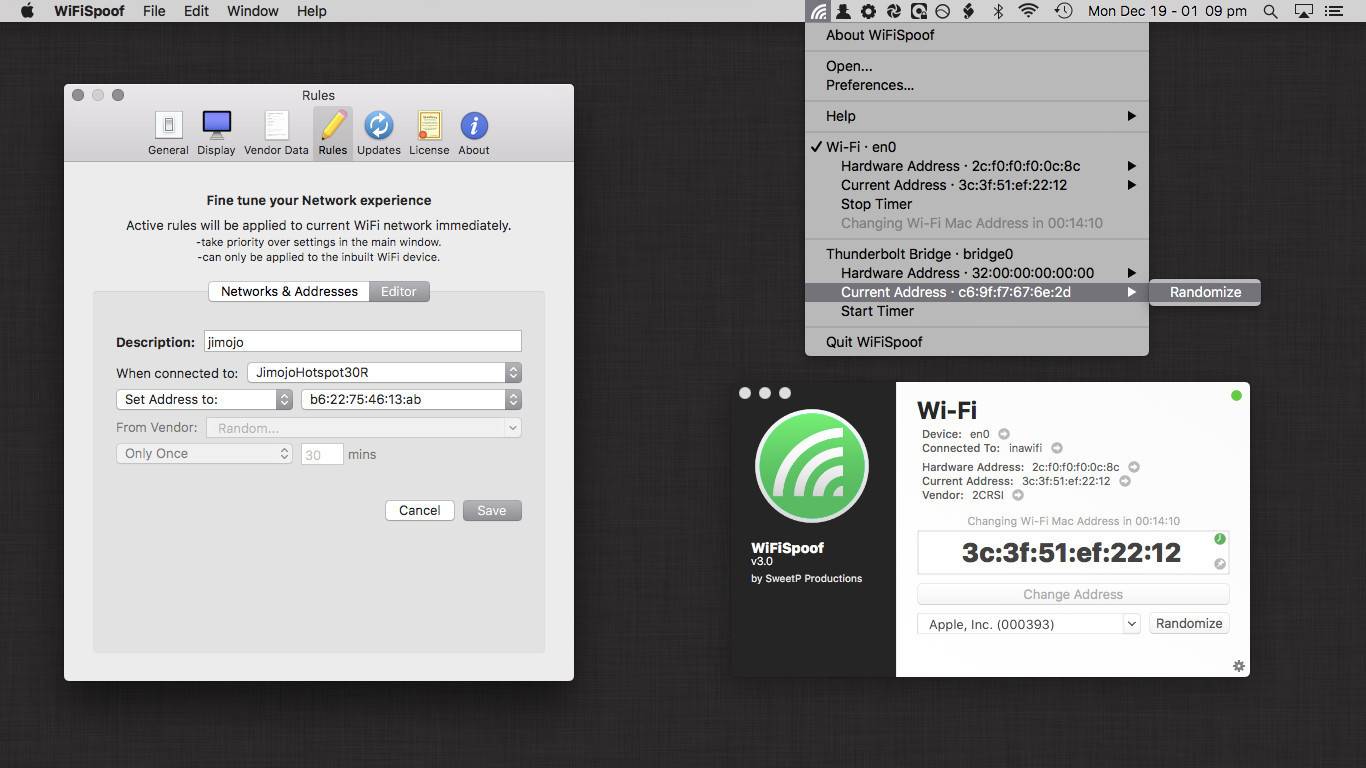The image size is (1366, 768).
Task: Select the Rules pencil tab
Action: click(x=333, y=133)
